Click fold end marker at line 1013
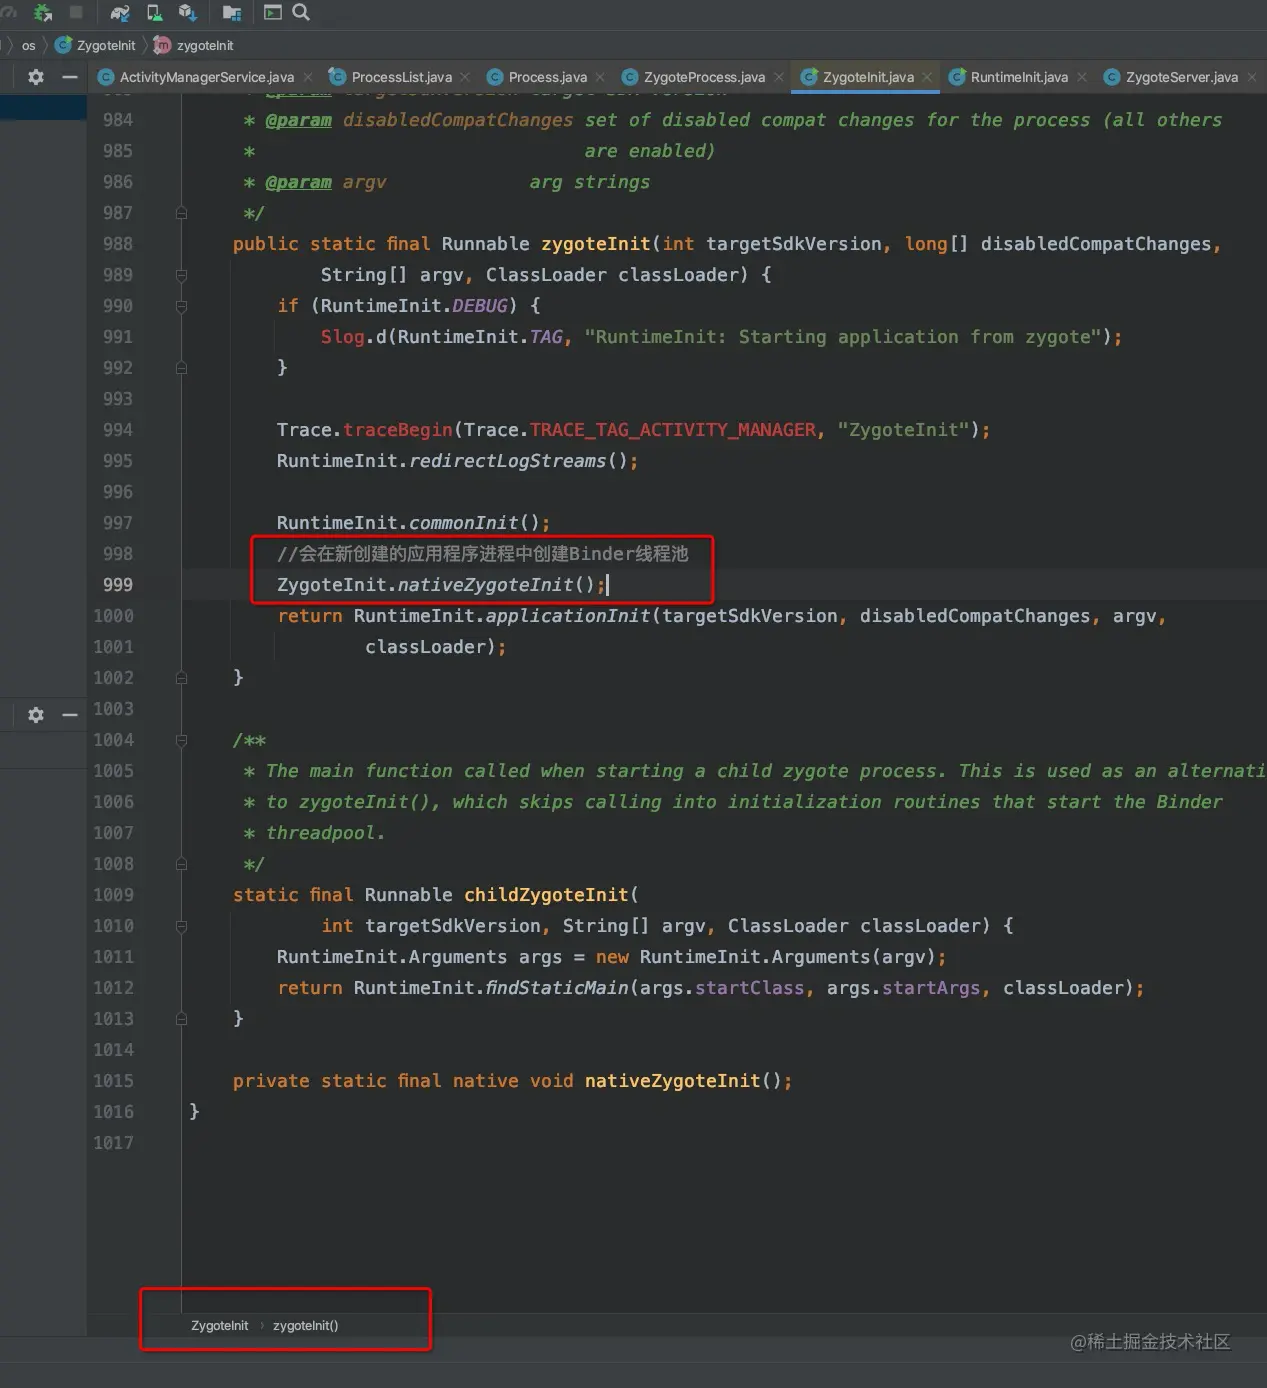The height and width of the screenshot is (1388, 1267). [181, 1019]
